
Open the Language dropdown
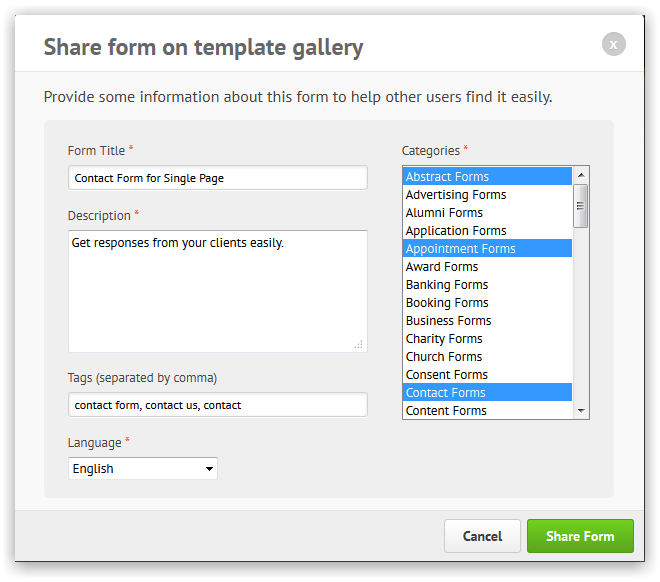pos(143,468)
